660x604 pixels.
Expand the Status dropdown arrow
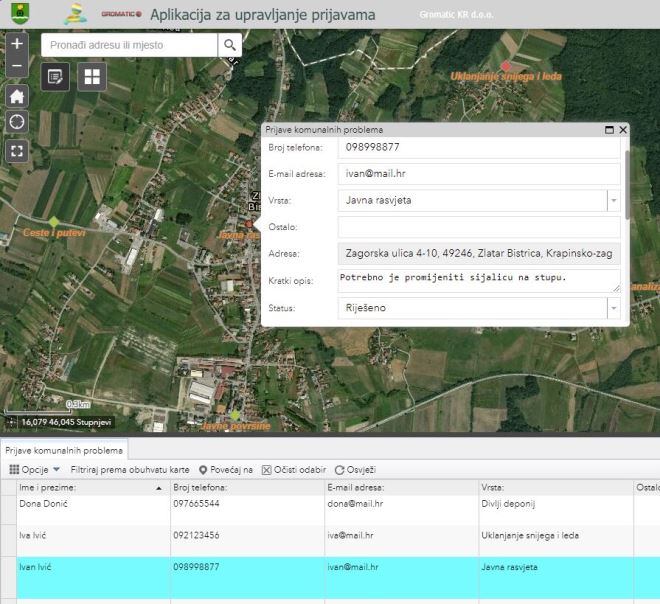point(613,309)
